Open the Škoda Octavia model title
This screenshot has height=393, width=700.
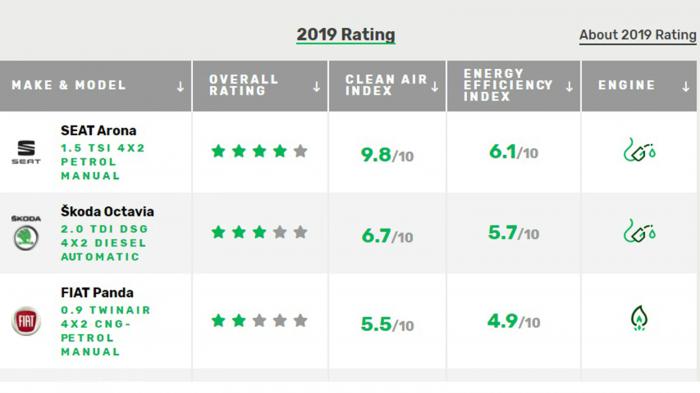pos(108,211)
